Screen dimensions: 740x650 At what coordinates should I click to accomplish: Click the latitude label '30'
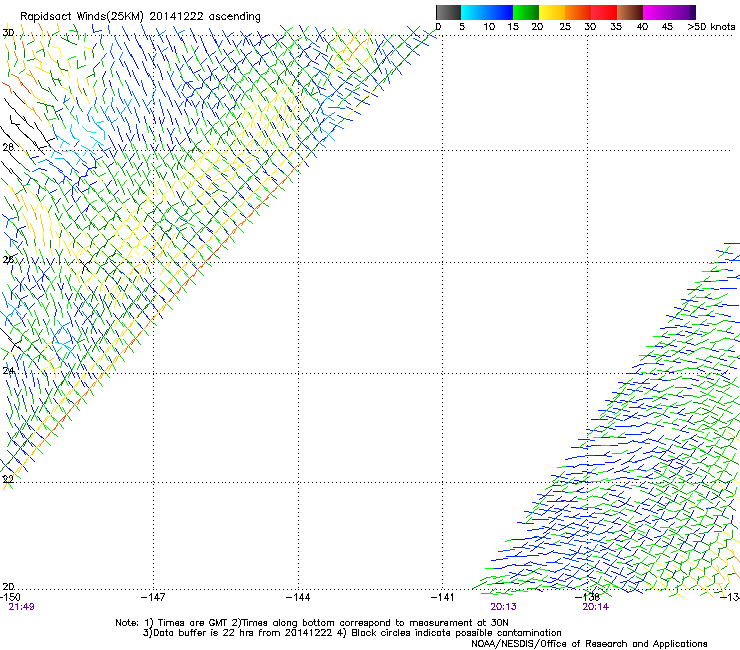pyautogui.click(x=8, y=33)
